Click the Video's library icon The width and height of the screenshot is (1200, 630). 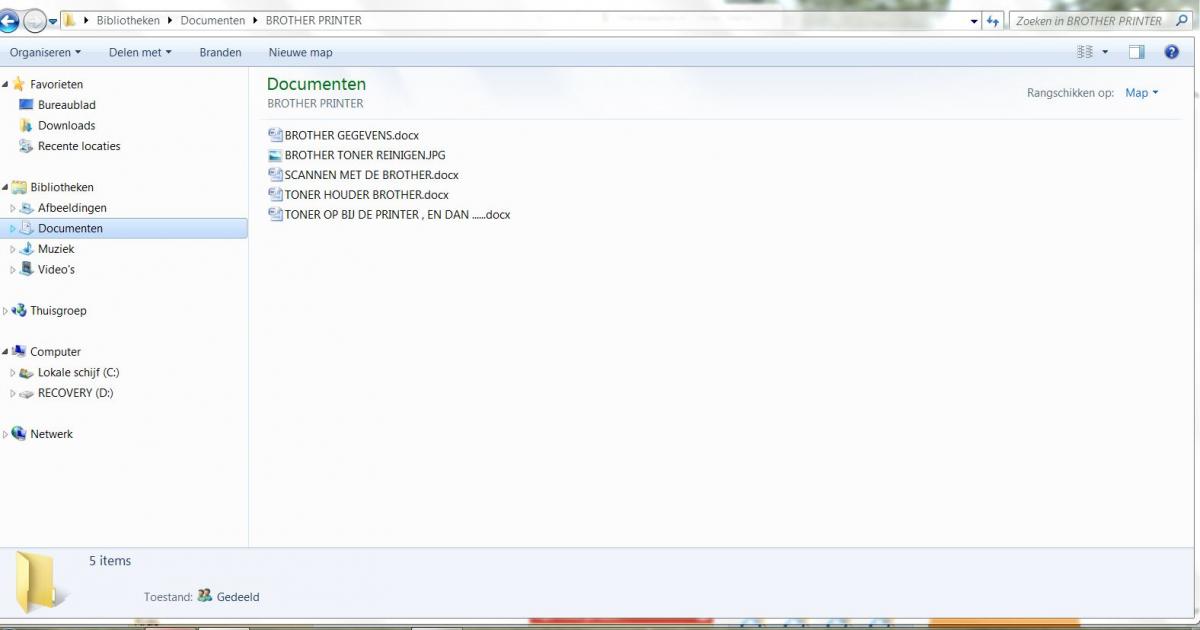(x=27, y=269)
